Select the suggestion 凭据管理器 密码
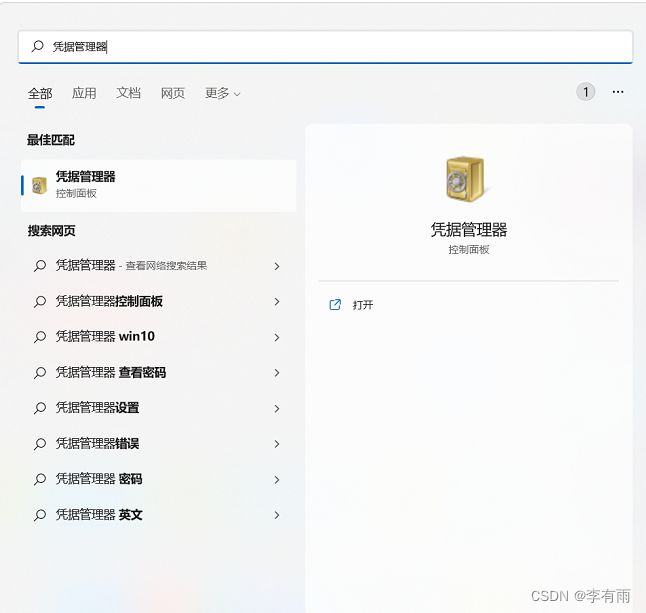 pos(159,479)
